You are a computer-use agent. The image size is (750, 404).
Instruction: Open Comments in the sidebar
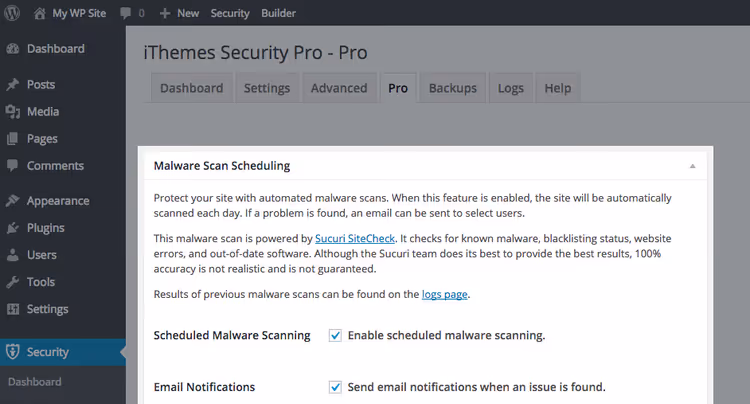point(55,166)
